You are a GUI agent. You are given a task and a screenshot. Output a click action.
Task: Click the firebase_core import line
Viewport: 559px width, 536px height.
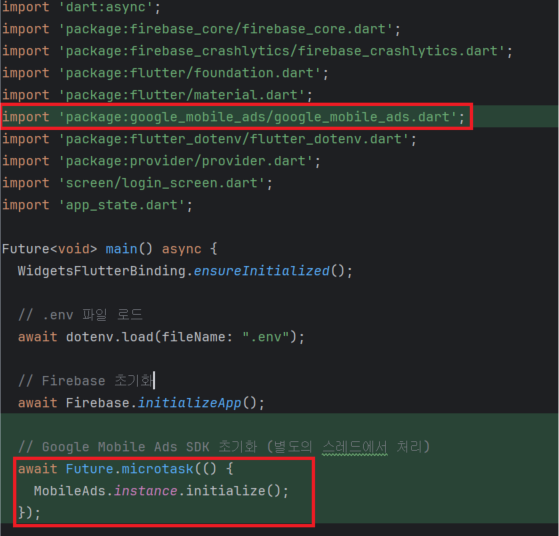[x=201, y=29]
